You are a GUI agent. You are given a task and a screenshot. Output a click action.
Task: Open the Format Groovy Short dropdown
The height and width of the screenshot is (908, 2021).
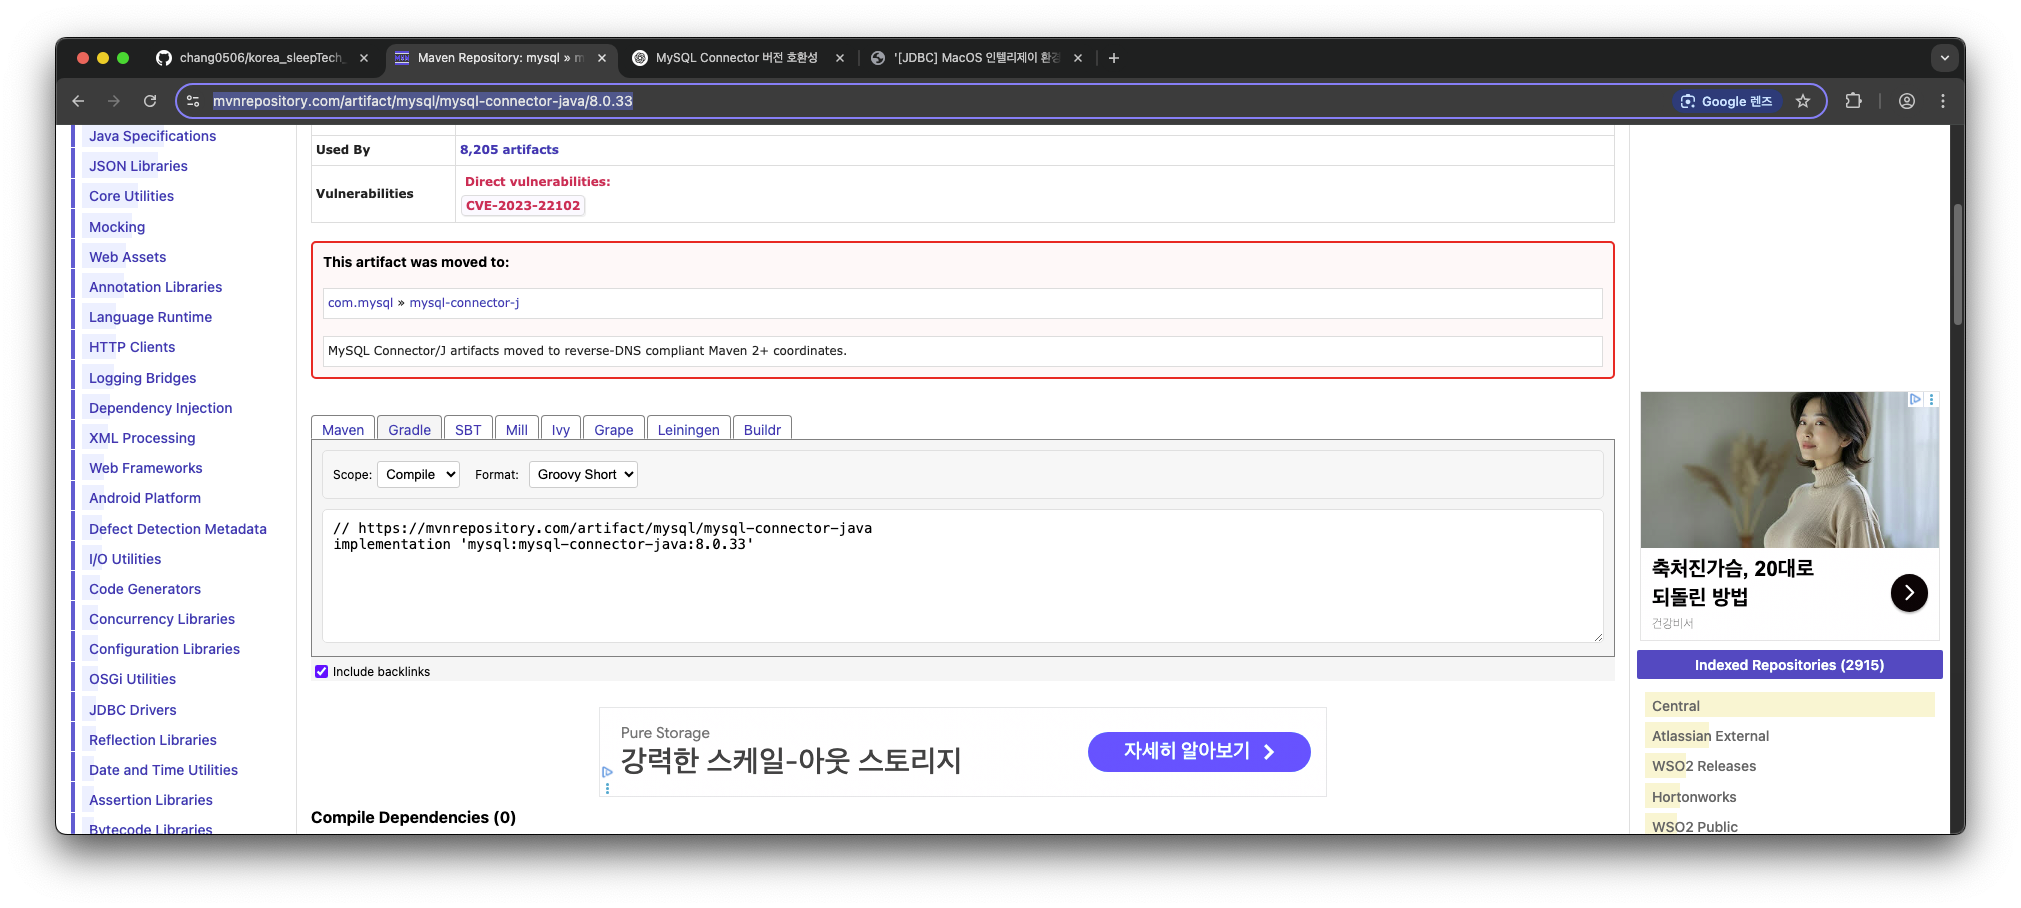[583, 475]
